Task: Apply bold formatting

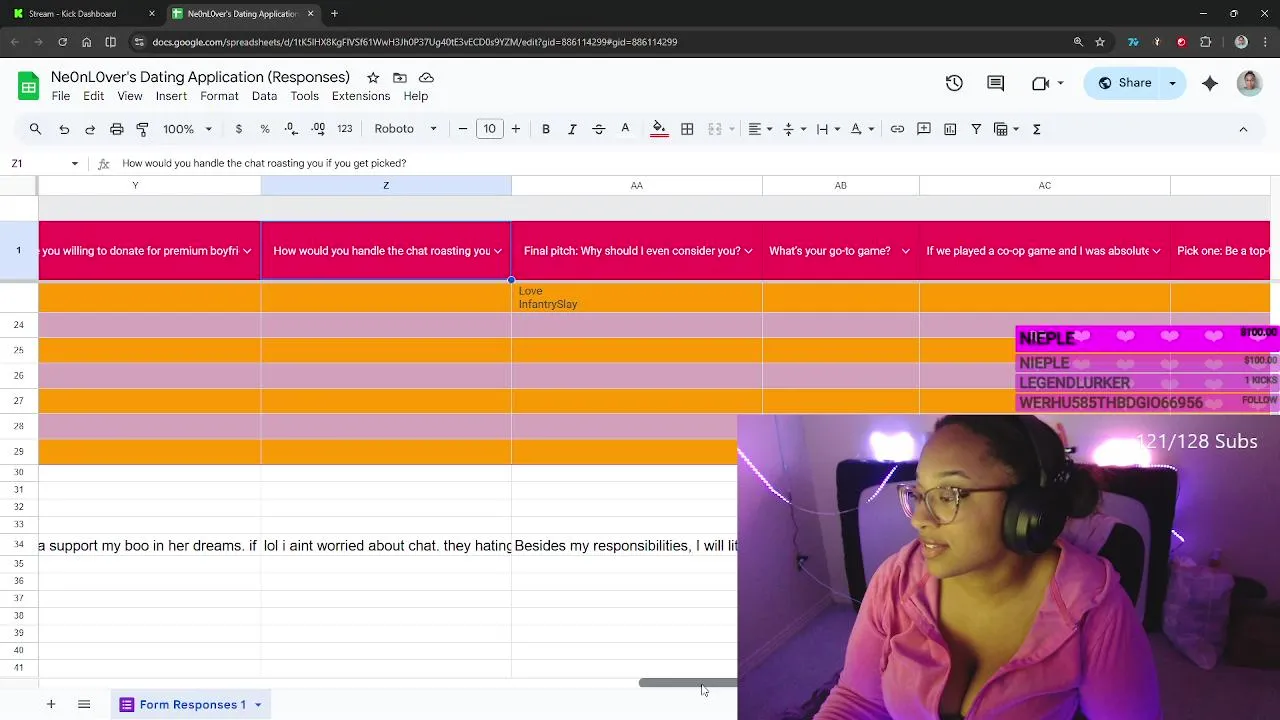Action: [x=546, y=129]
